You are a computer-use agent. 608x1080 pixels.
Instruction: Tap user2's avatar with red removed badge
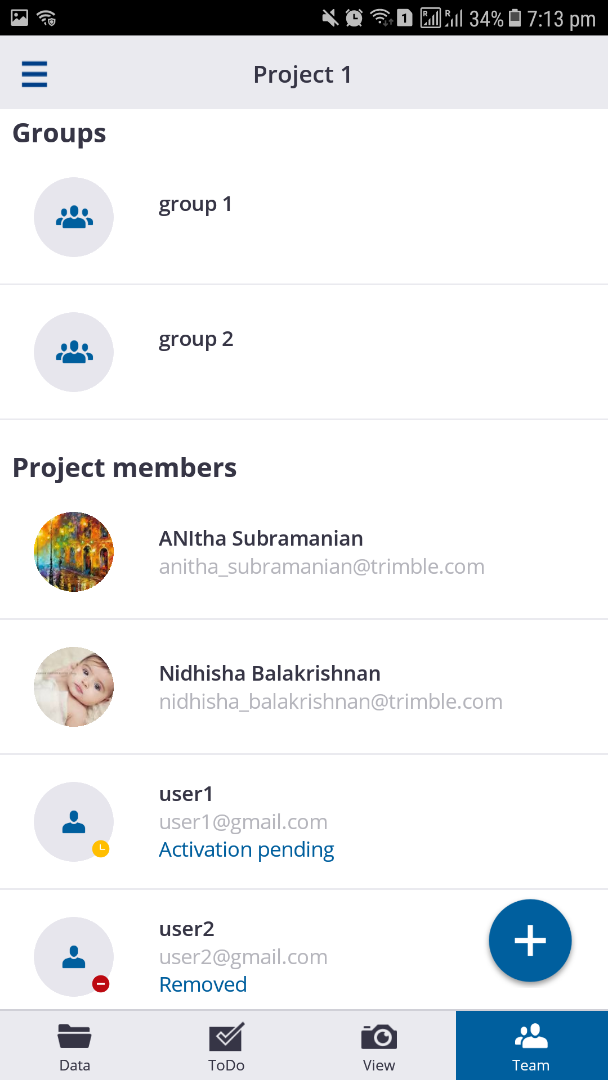(74, 957)
